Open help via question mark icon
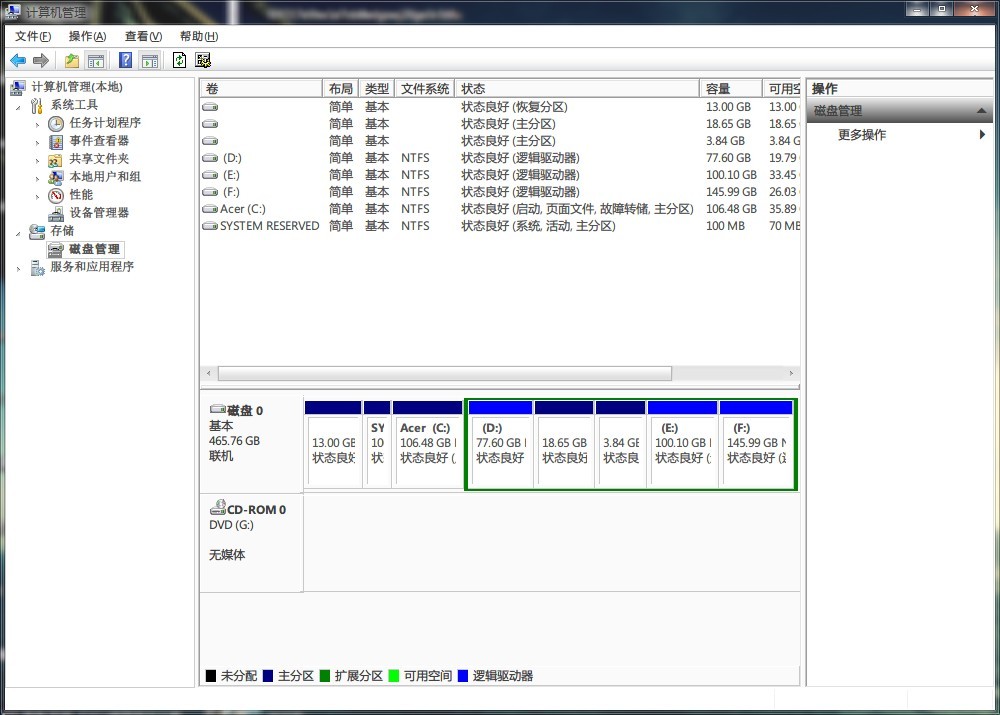This screenshot has width=1000, height=715. pos(126,61)
